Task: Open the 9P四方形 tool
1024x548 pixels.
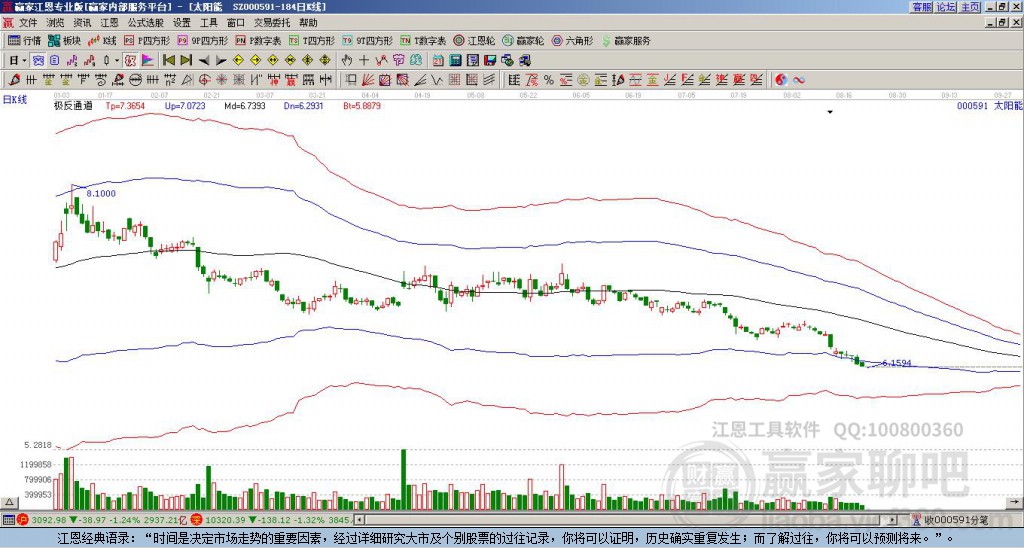Action: [x=203, y=40]
